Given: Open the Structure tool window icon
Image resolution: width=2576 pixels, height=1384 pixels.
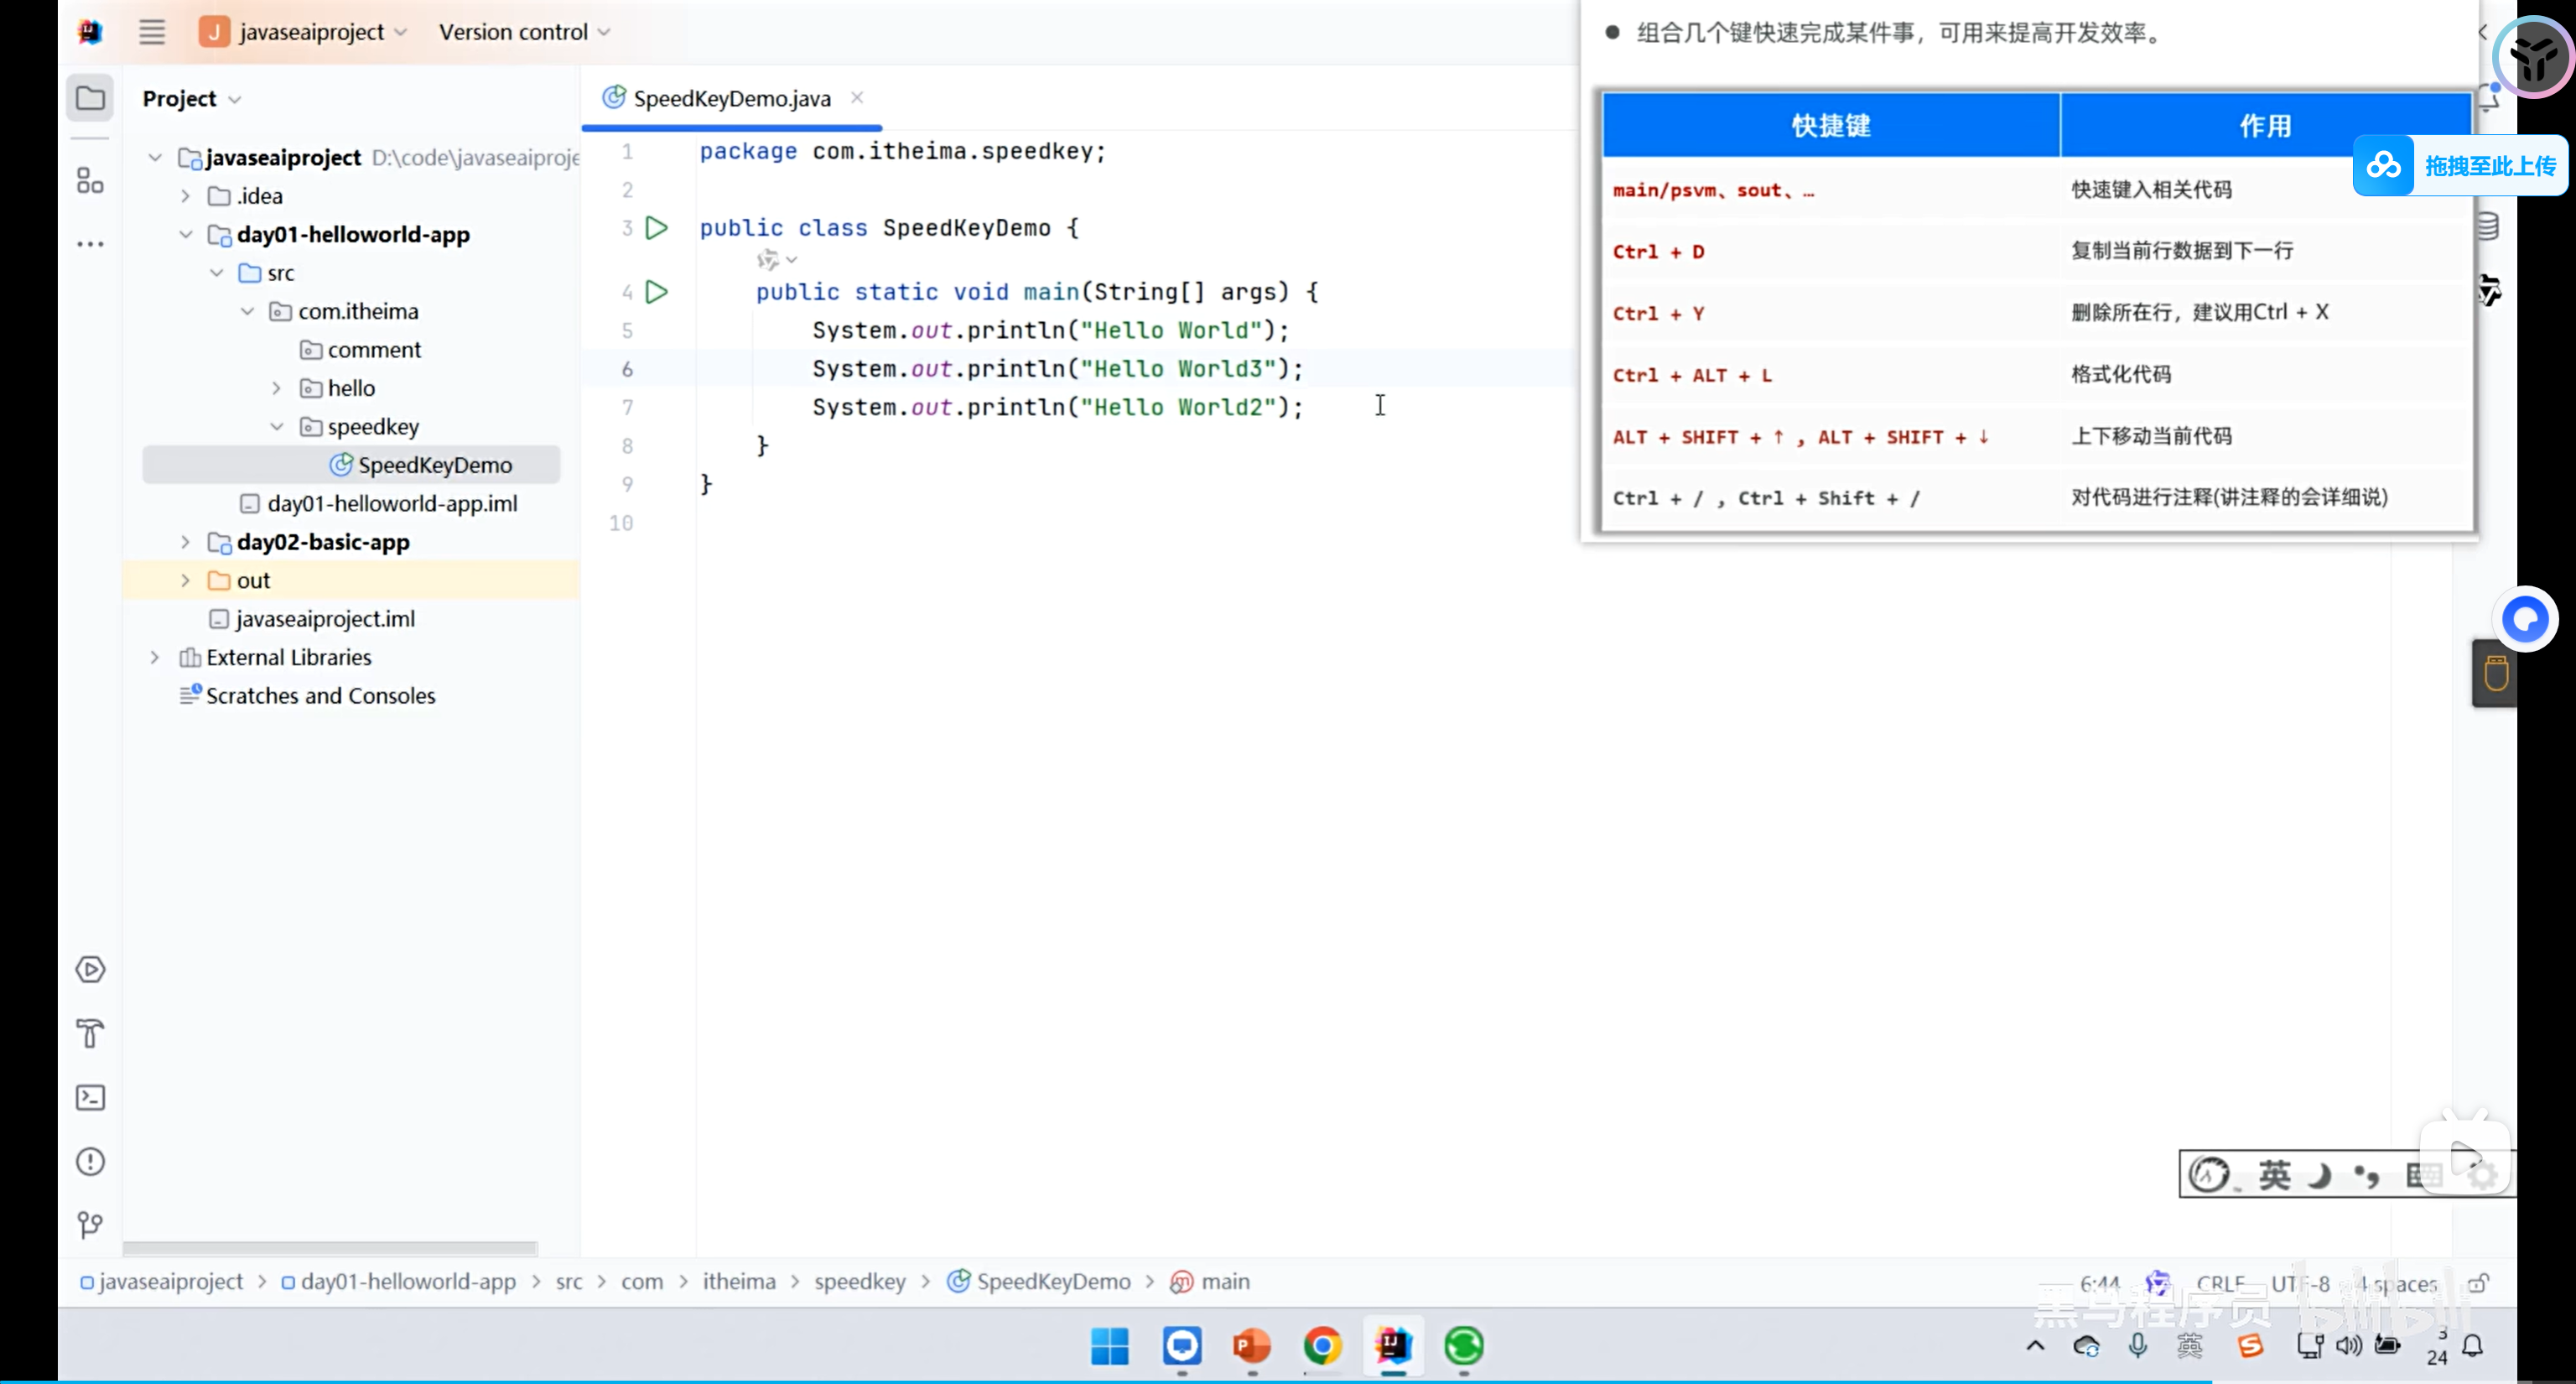Looking at the screenshot, I should click(x=90, y=181).
